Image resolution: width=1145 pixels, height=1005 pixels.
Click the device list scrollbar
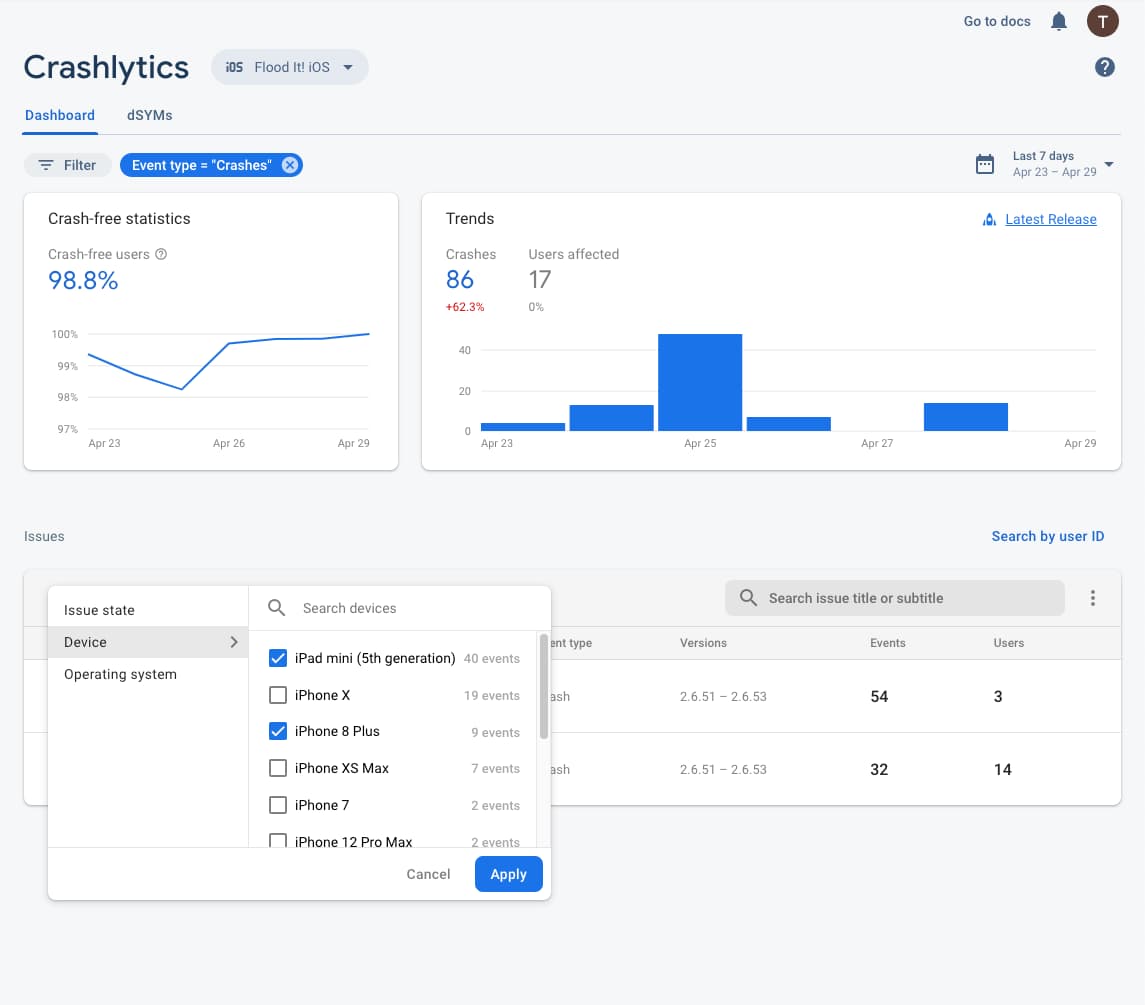click(x=543, y=687)
